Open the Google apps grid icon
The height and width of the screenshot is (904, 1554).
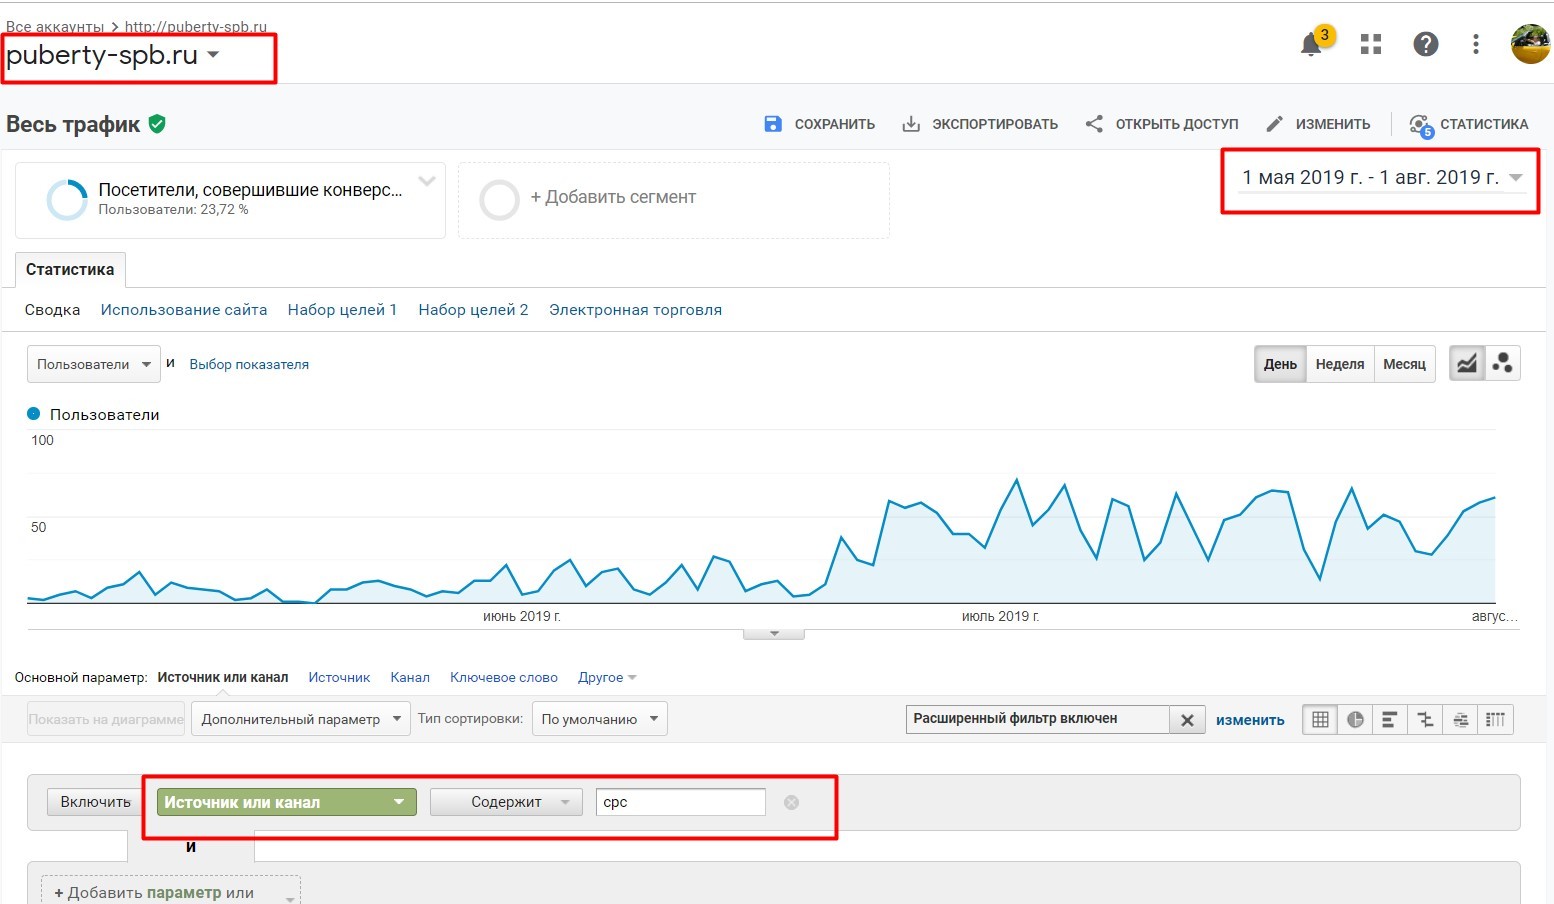(1371, 44)
